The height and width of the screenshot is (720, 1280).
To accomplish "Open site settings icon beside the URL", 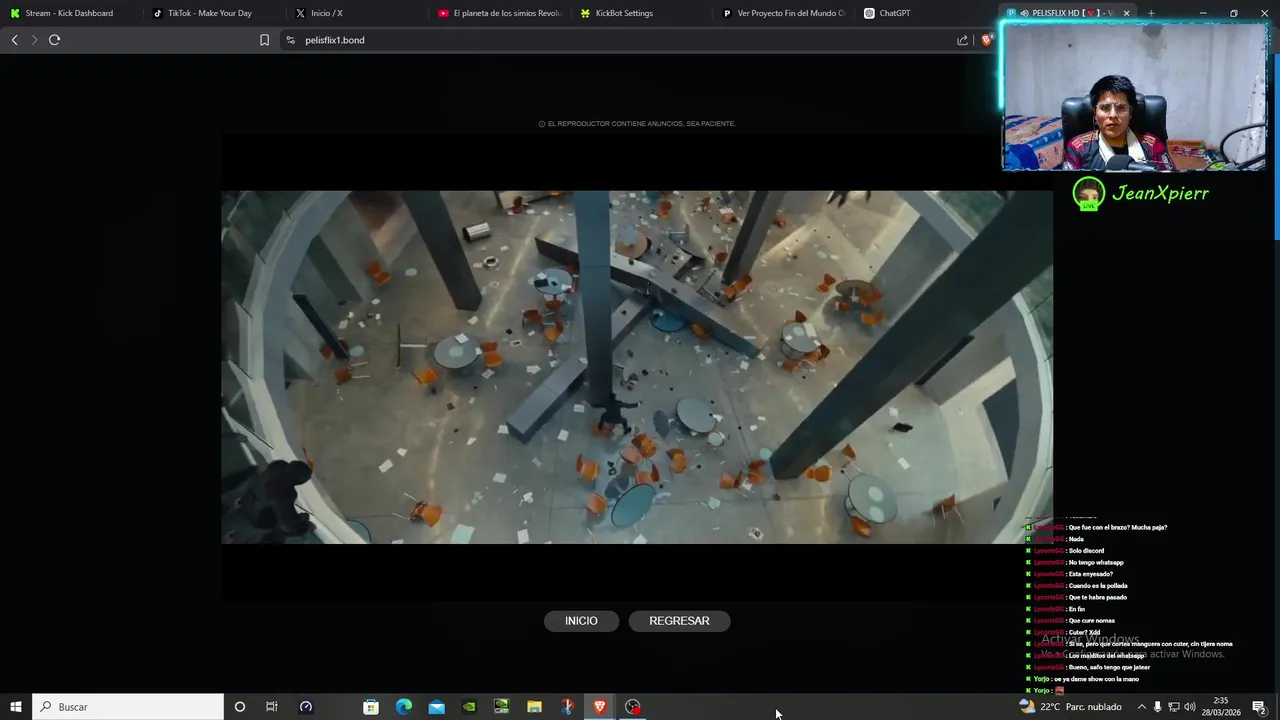I will (x=290, y=40).
